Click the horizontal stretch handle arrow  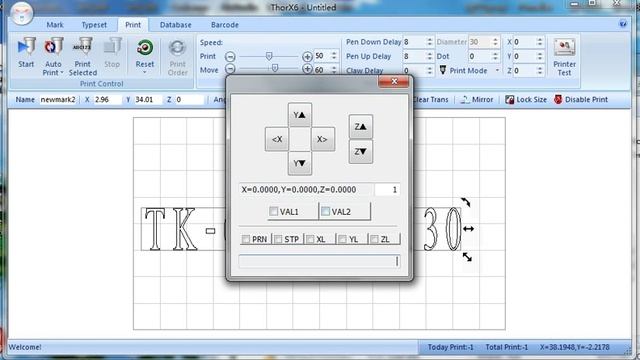[x=469, y=229]
